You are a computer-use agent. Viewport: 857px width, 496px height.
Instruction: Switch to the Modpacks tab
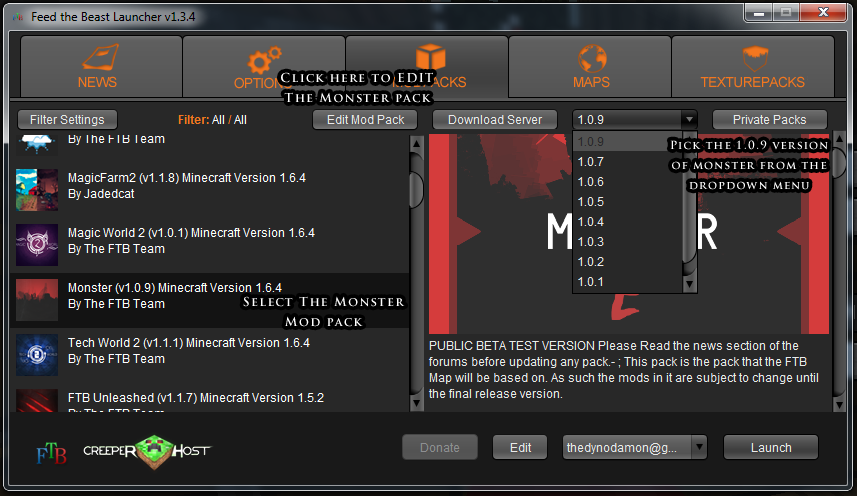pos(427,67)
